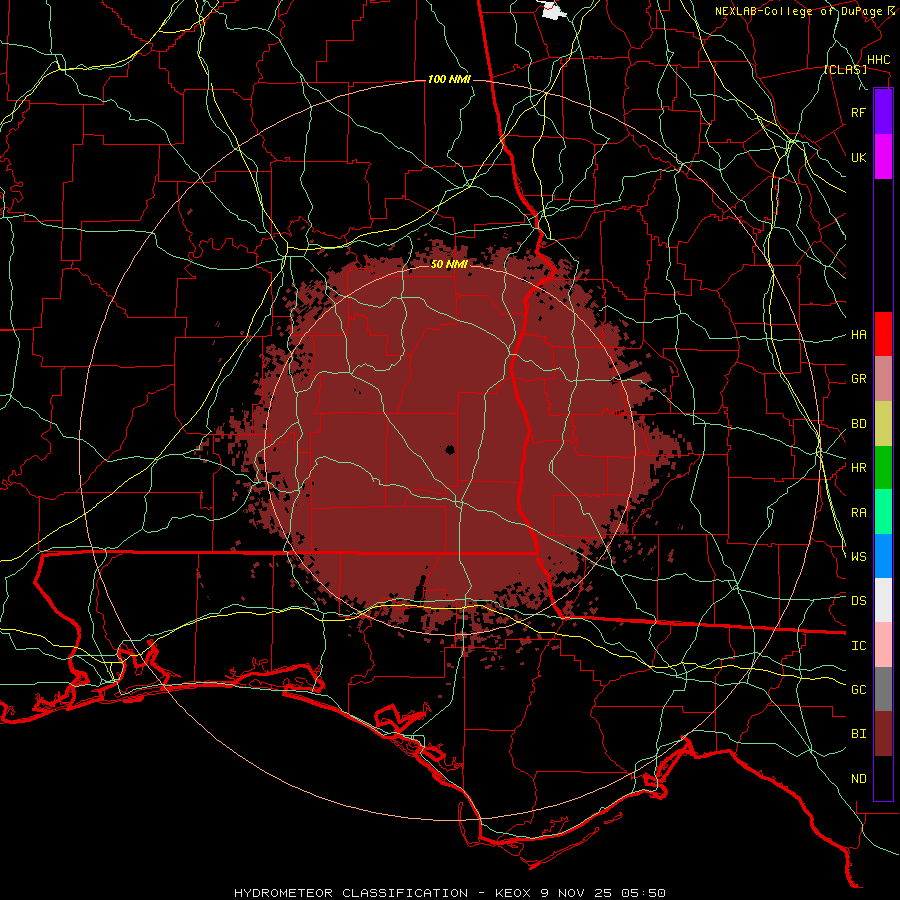Screen dimensions: 900x900
Task: Click the IC pink legend swatch
Action: pos(883,645)
